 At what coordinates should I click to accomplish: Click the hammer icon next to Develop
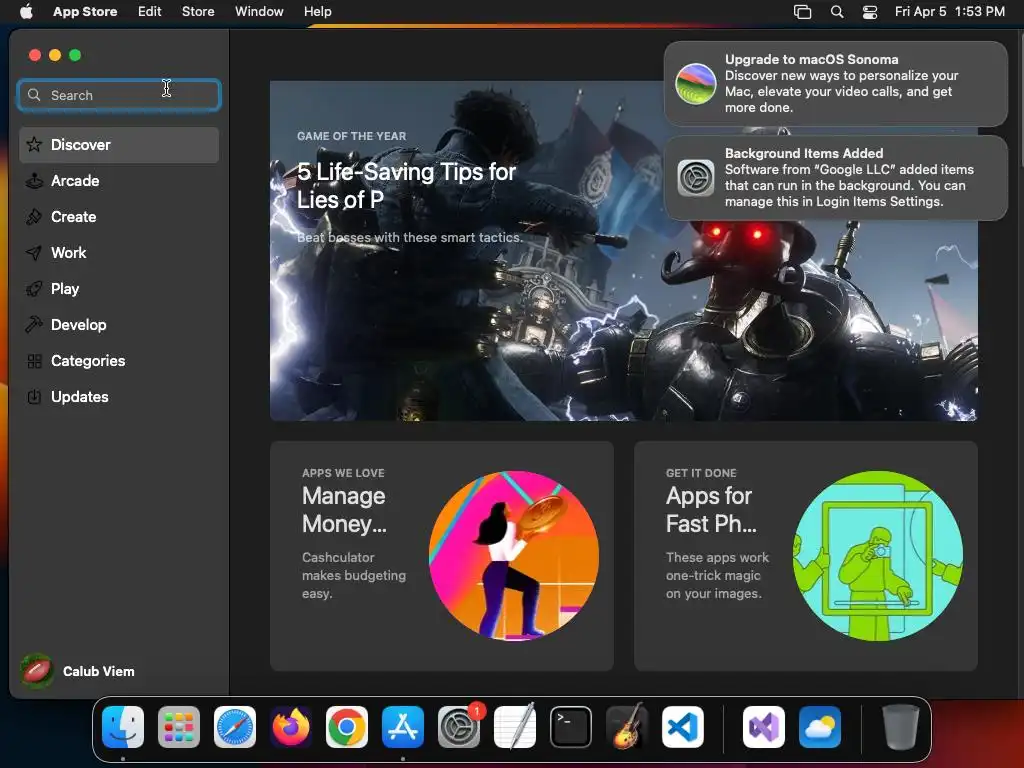pos(34,325)
